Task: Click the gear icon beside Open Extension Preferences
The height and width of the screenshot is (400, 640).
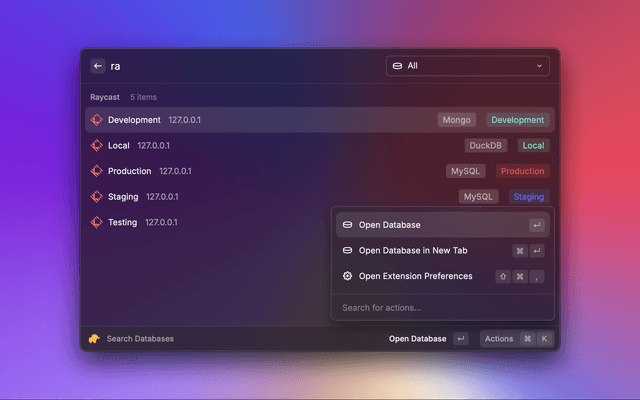Action: 347,276
